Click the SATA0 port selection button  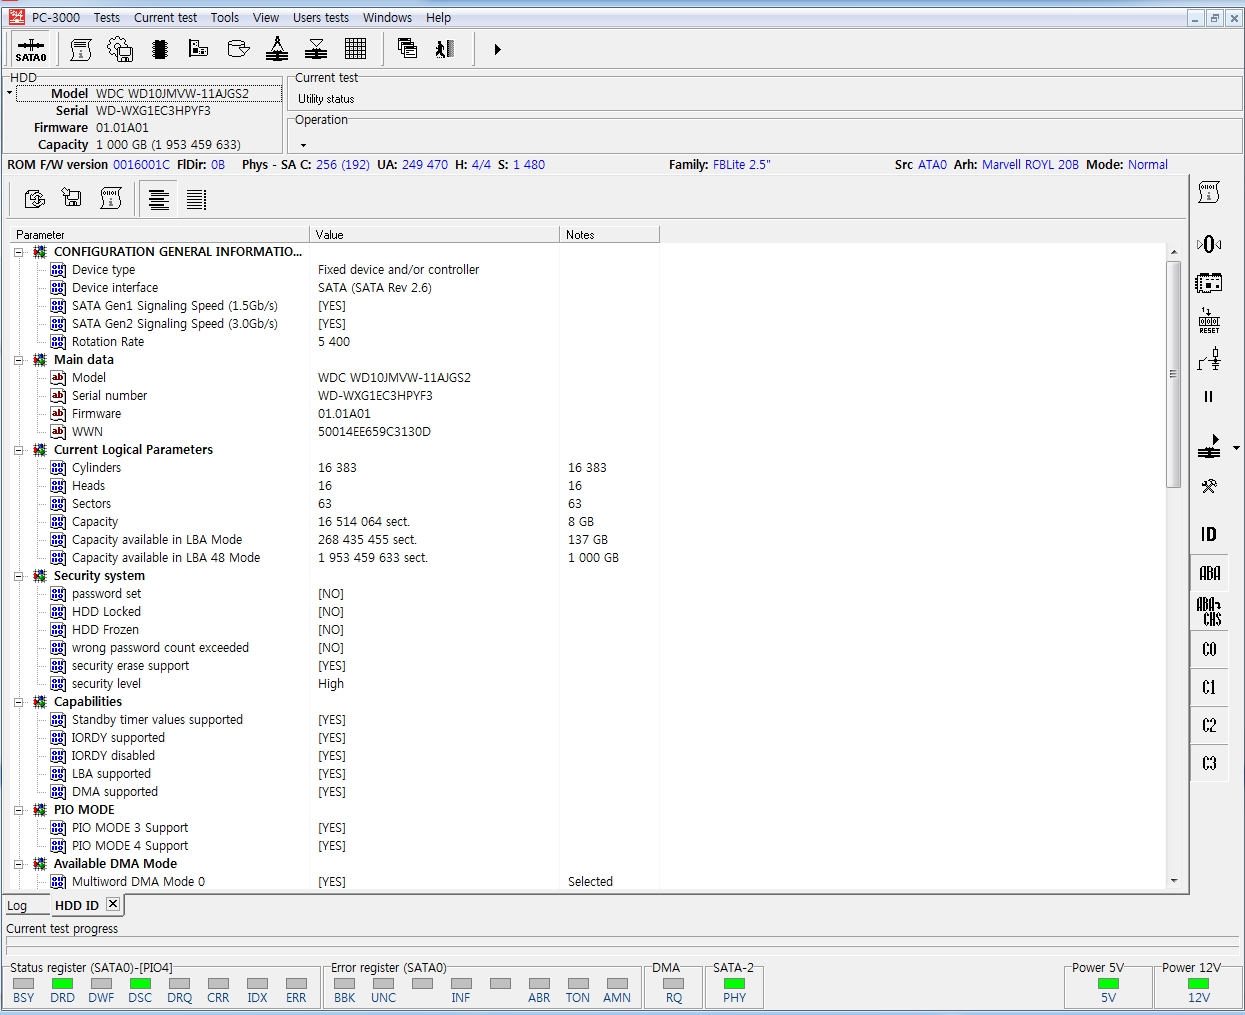click(x=31, y=49)
